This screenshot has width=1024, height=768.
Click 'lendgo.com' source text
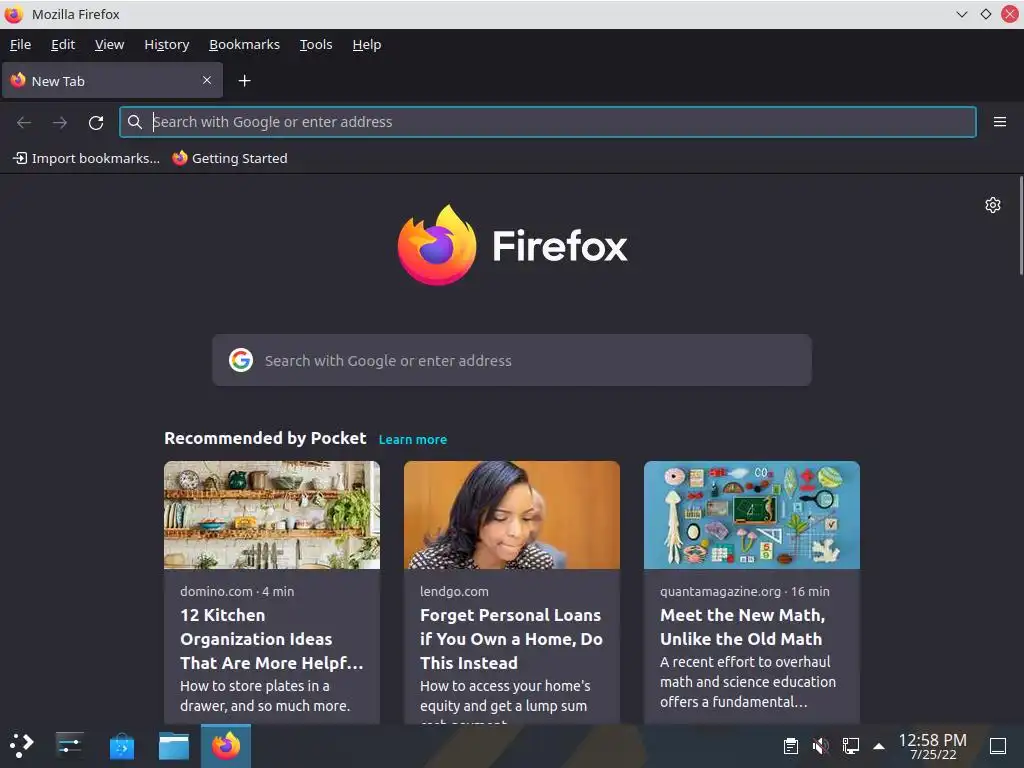454,591
